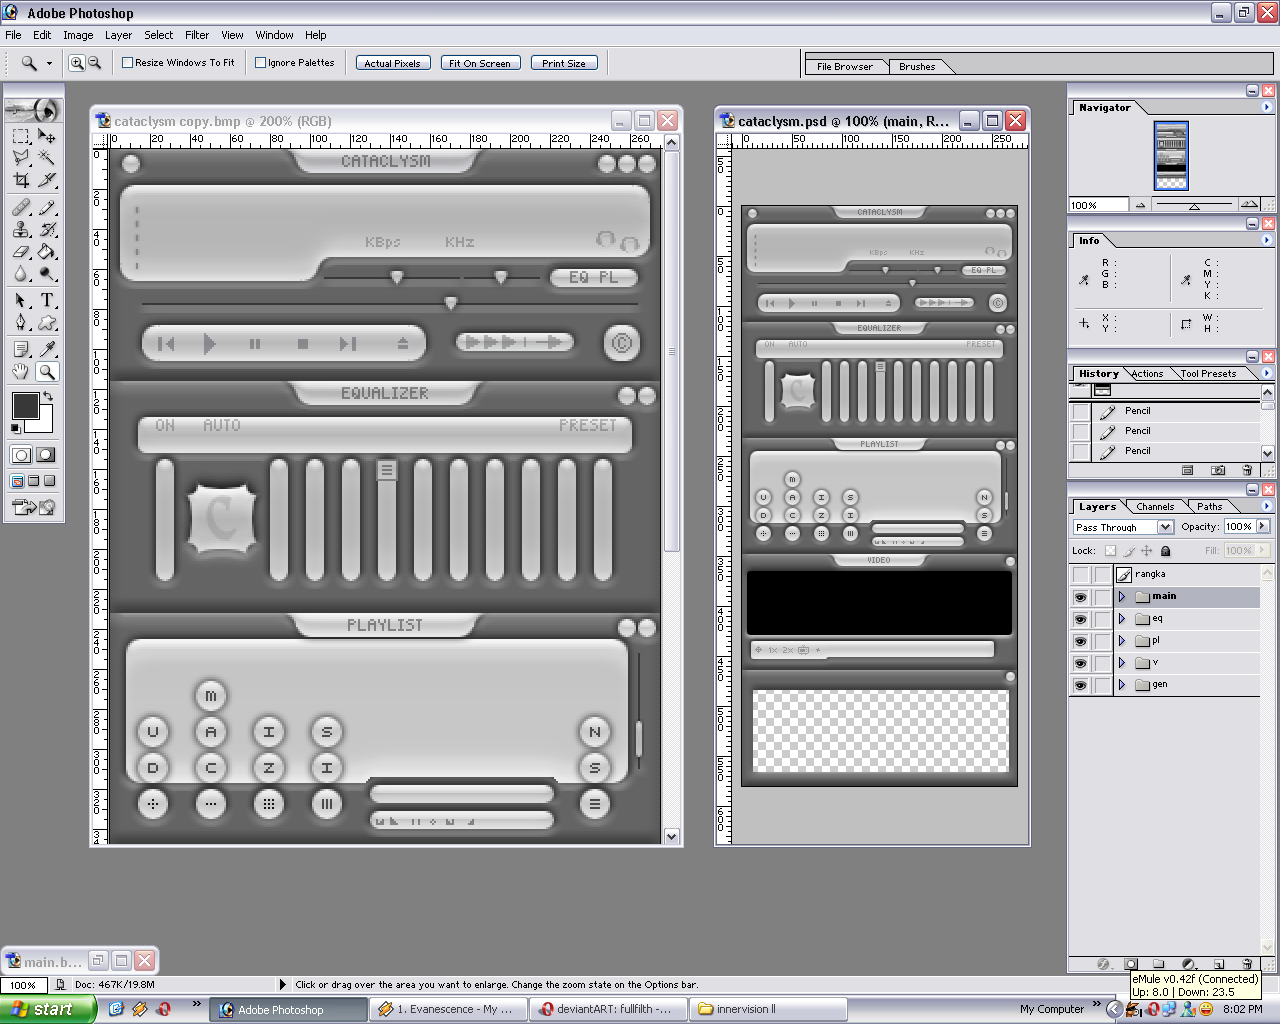Expand the pl layer set
This screenshot has width=1280, height=1024.
click(x=1122, y=641)
